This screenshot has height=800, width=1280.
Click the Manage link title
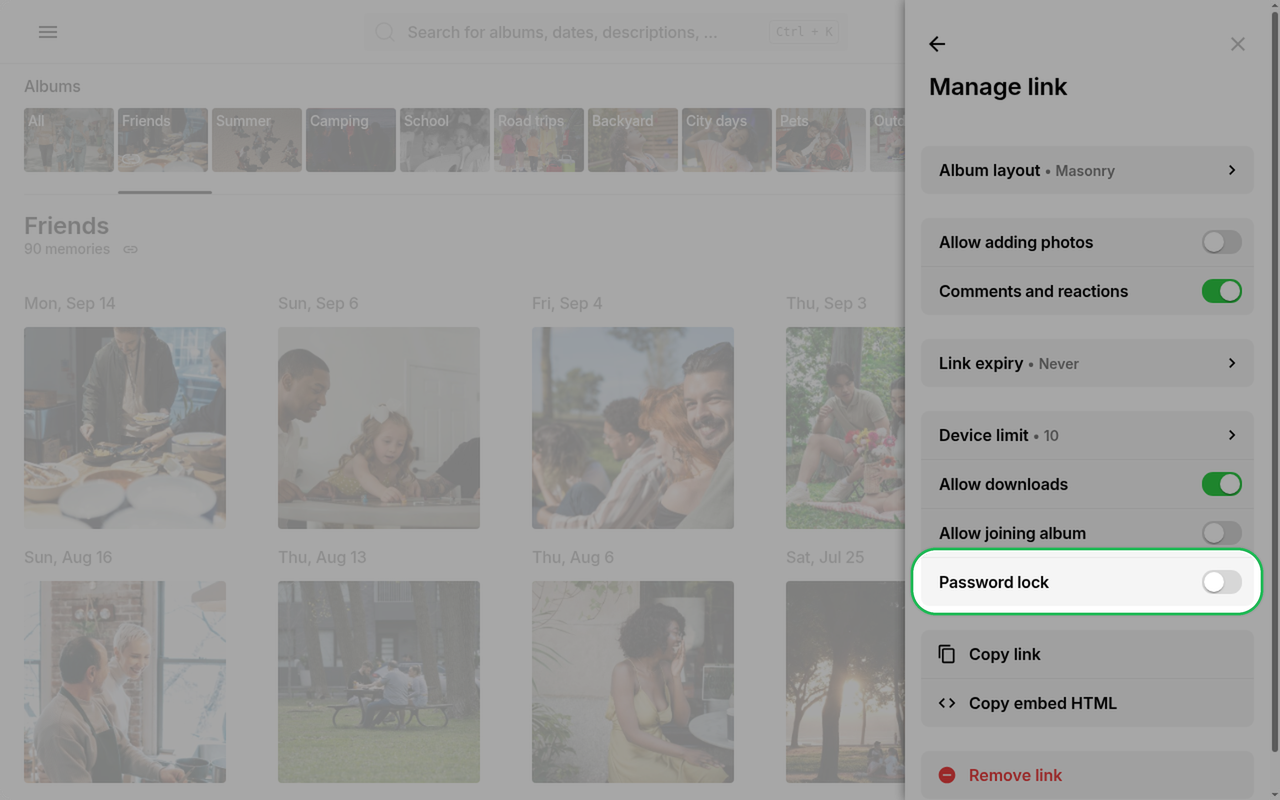click(x=998, y=87)
